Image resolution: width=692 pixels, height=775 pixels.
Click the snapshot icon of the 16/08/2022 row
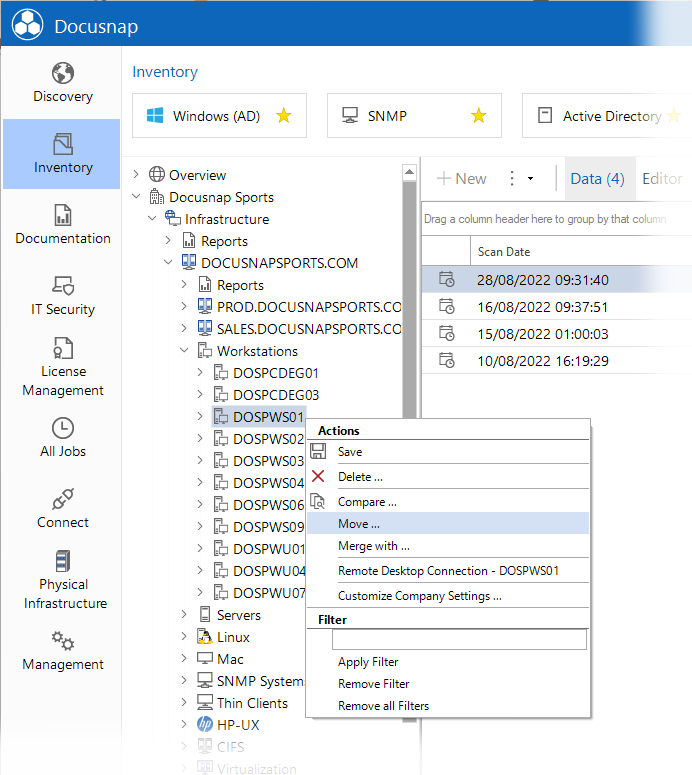point(446,306)
